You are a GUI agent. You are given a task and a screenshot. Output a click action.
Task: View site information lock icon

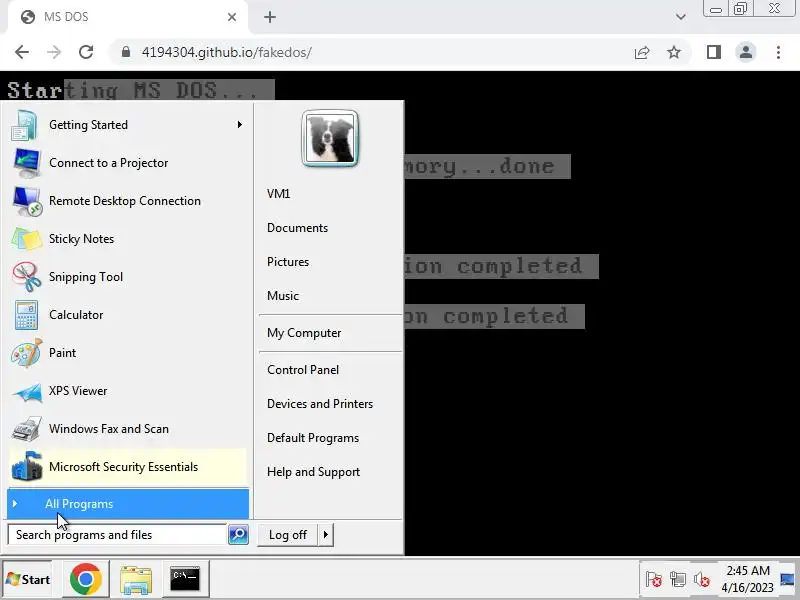click(126, 52)
